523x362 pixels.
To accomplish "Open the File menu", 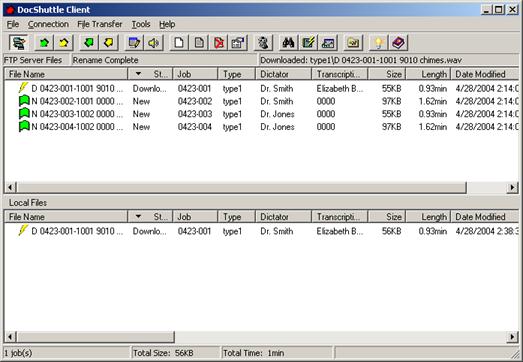I will (x=13, y=24).
